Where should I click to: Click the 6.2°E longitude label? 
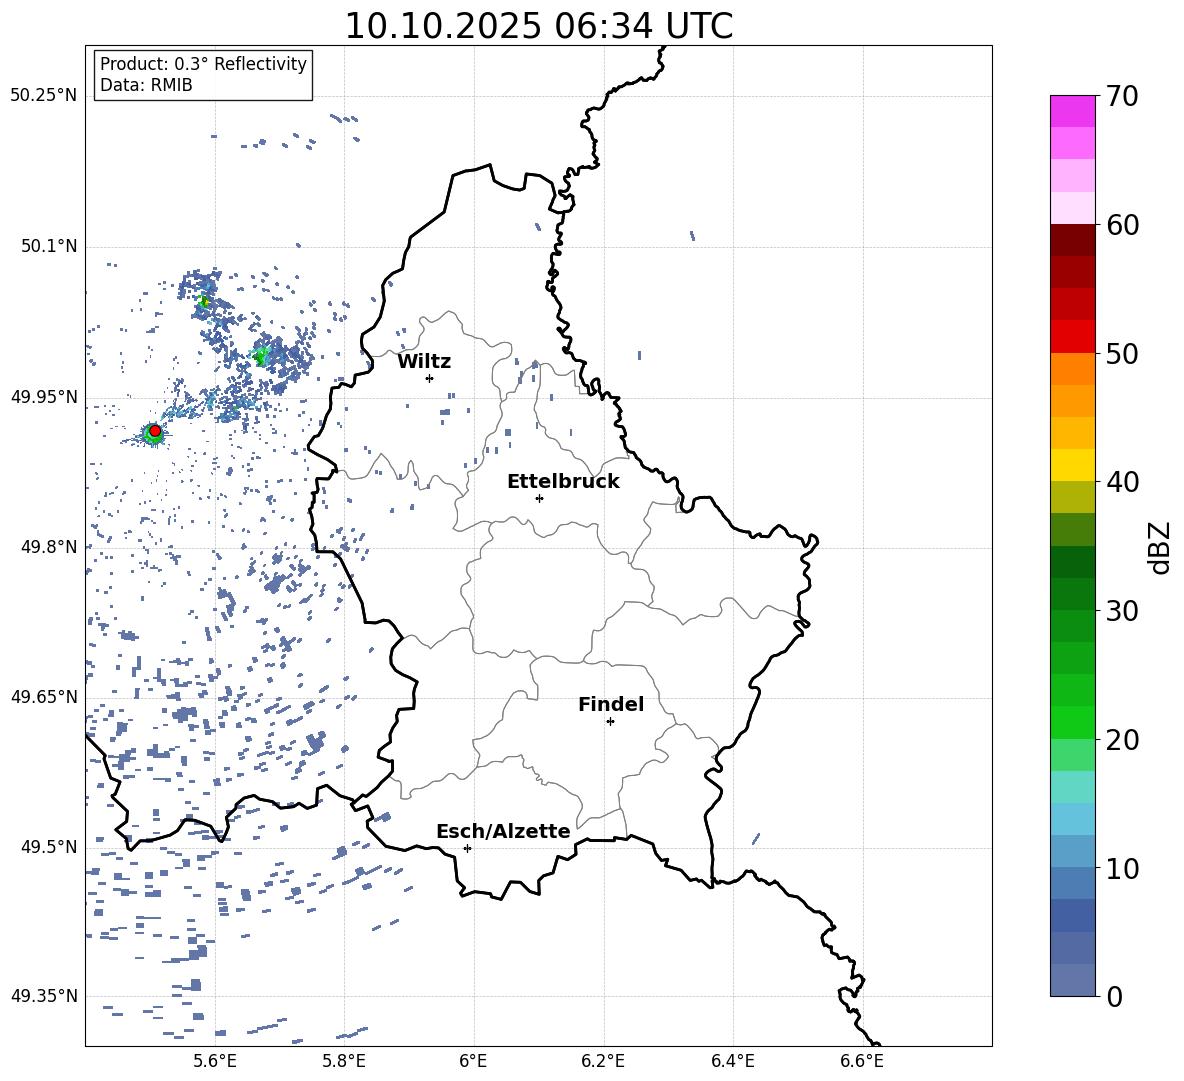click(603, 1062)
